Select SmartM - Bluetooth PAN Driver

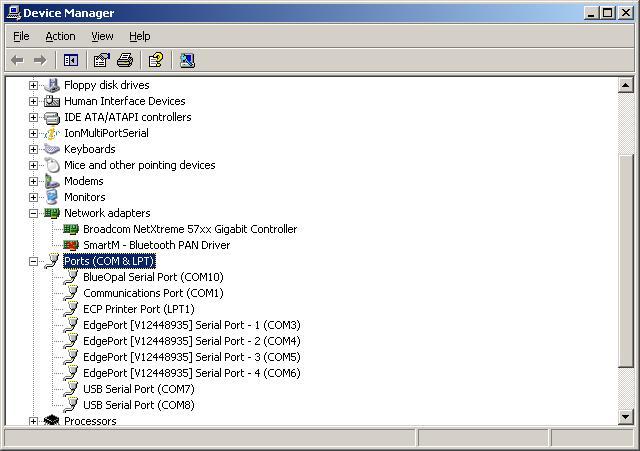[157, 245]
